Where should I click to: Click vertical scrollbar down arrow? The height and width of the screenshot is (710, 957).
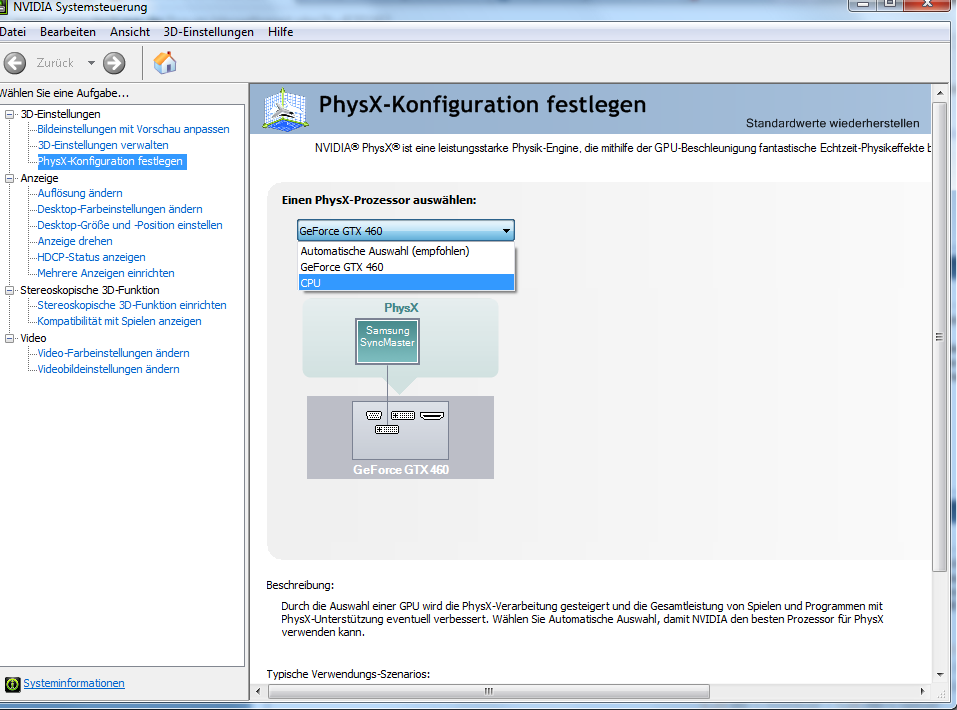[940, 675]
